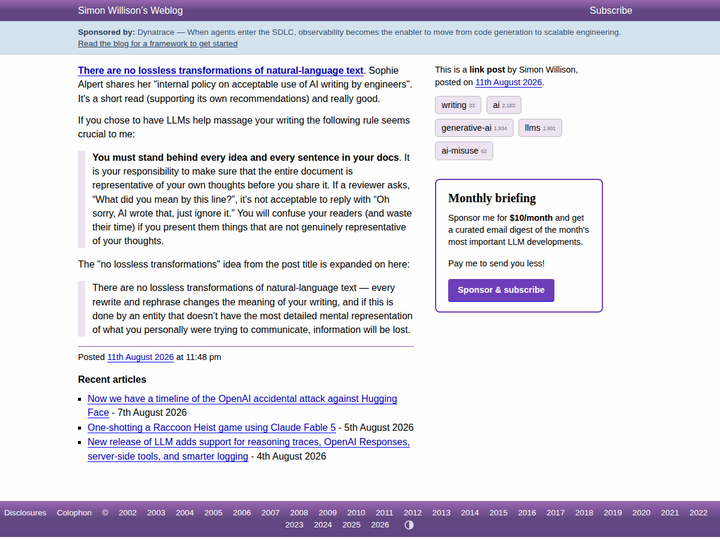Click the Sponsor & subscribe button
This screenshot has width=720, height=540.
click(x=501, y=290)
